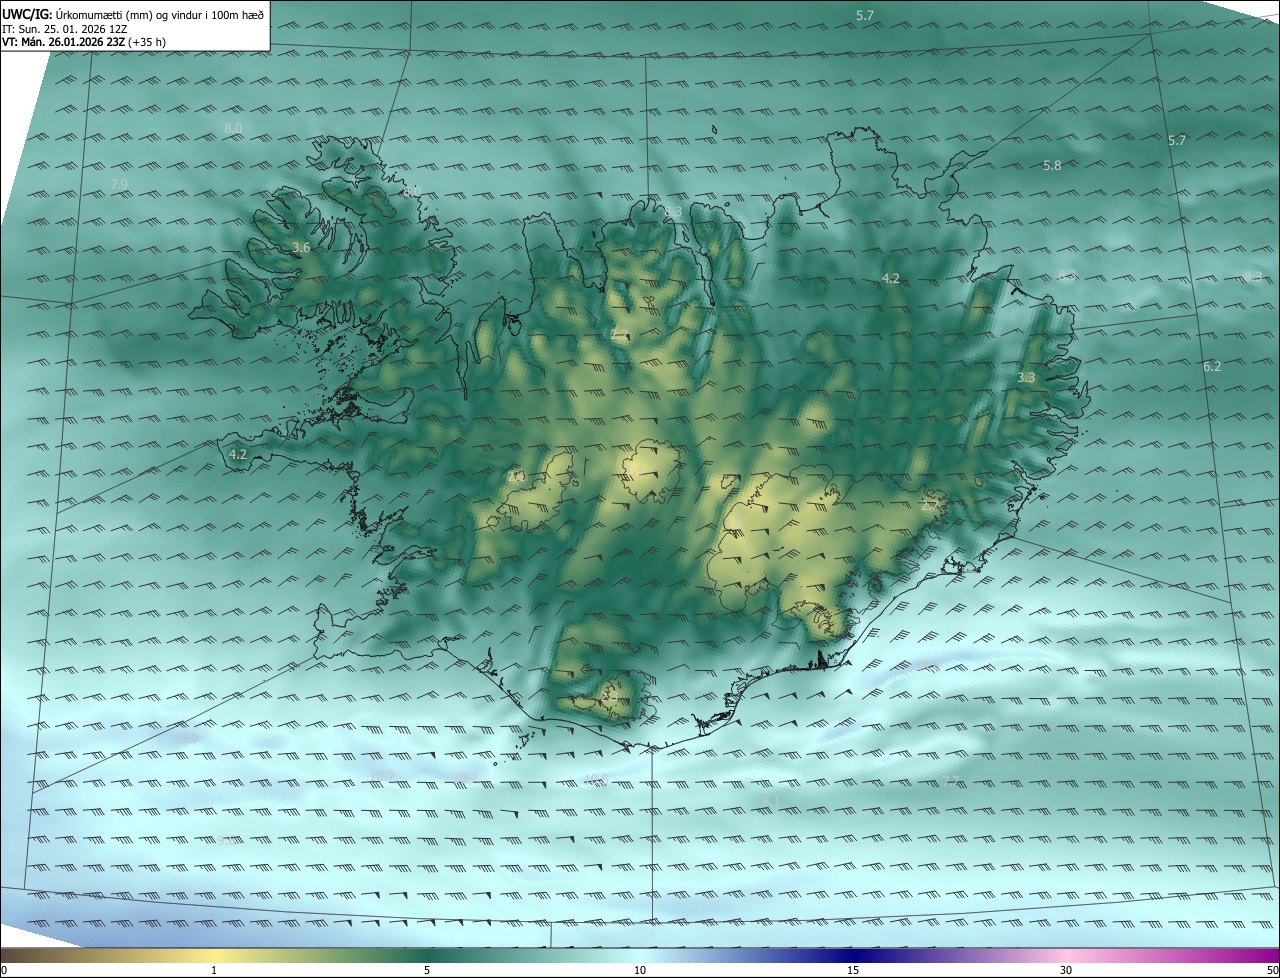
Task: Click the 3.3 value label on map
Action: [x=1026, y=378]
